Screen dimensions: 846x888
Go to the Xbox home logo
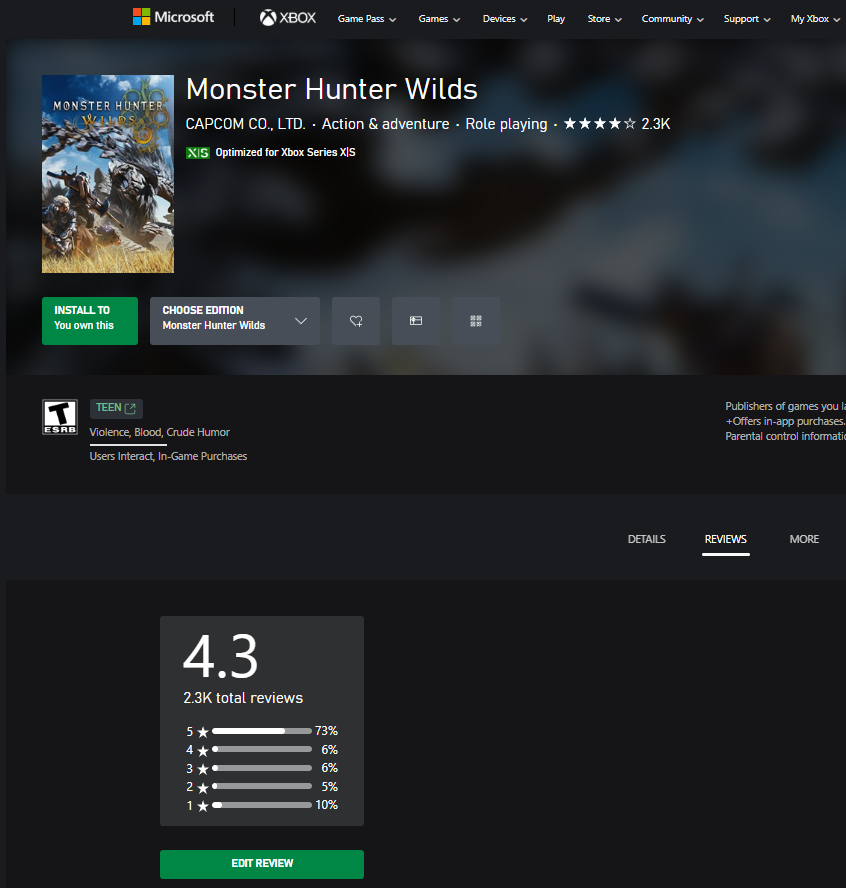[x=288, y=18]
